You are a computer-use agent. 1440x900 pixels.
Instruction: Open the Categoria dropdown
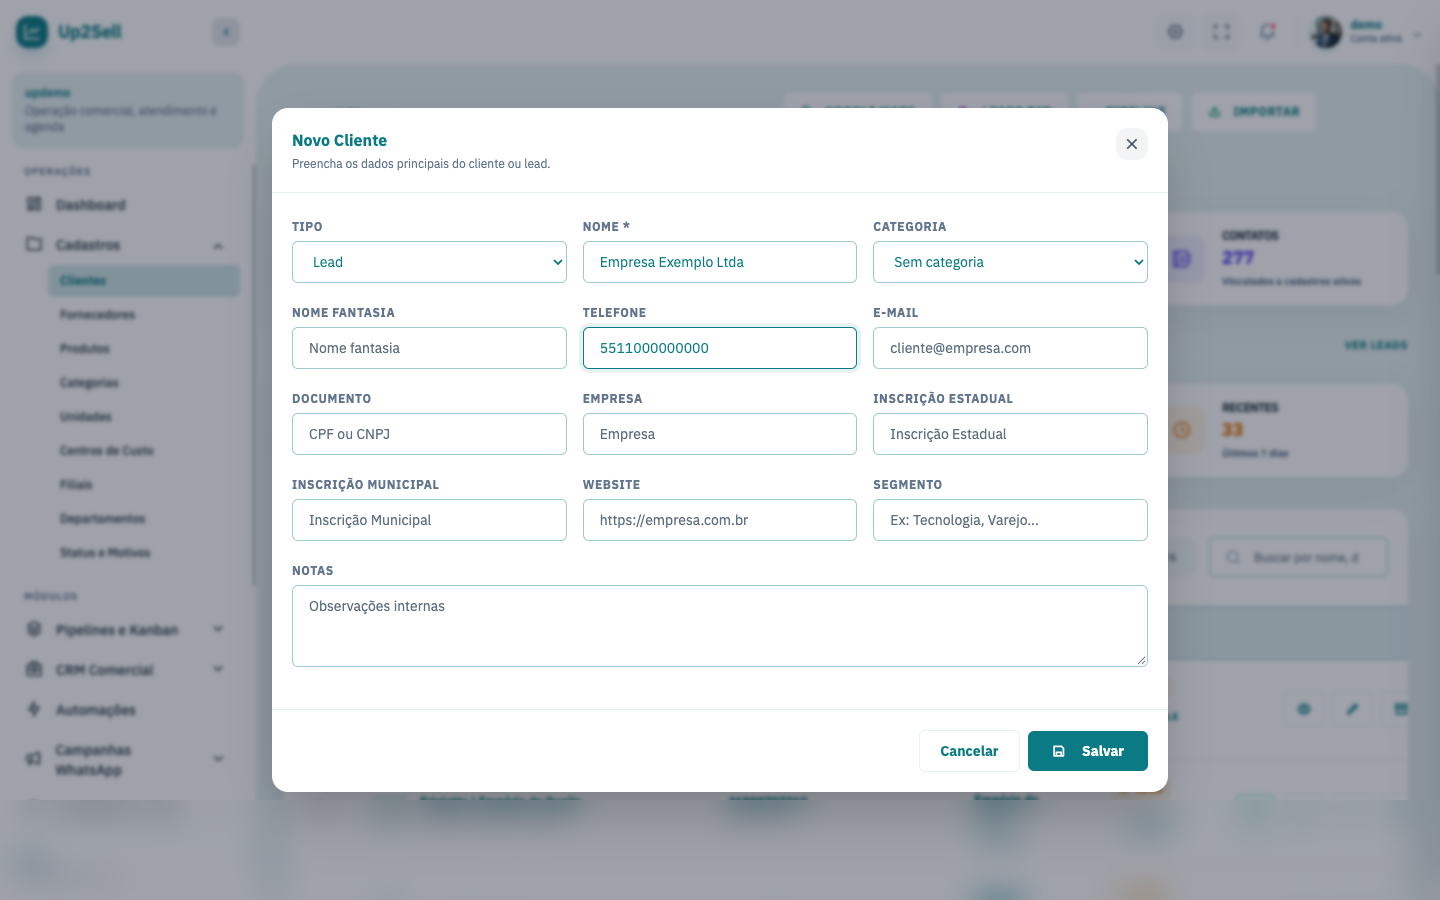1010,262
